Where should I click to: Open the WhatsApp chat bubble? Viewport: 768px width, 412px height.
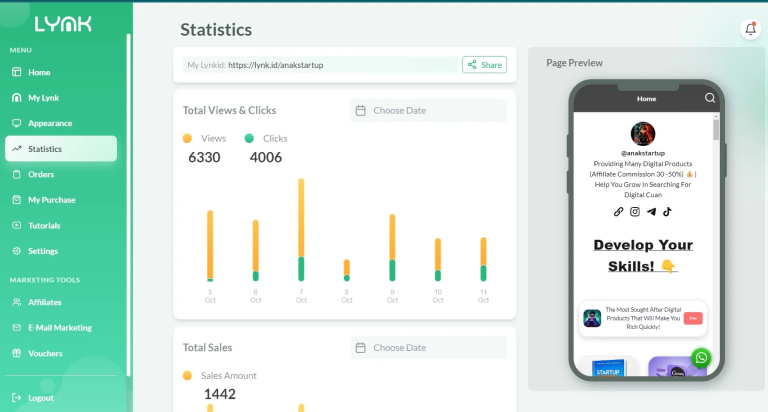(x=702, y=357)
